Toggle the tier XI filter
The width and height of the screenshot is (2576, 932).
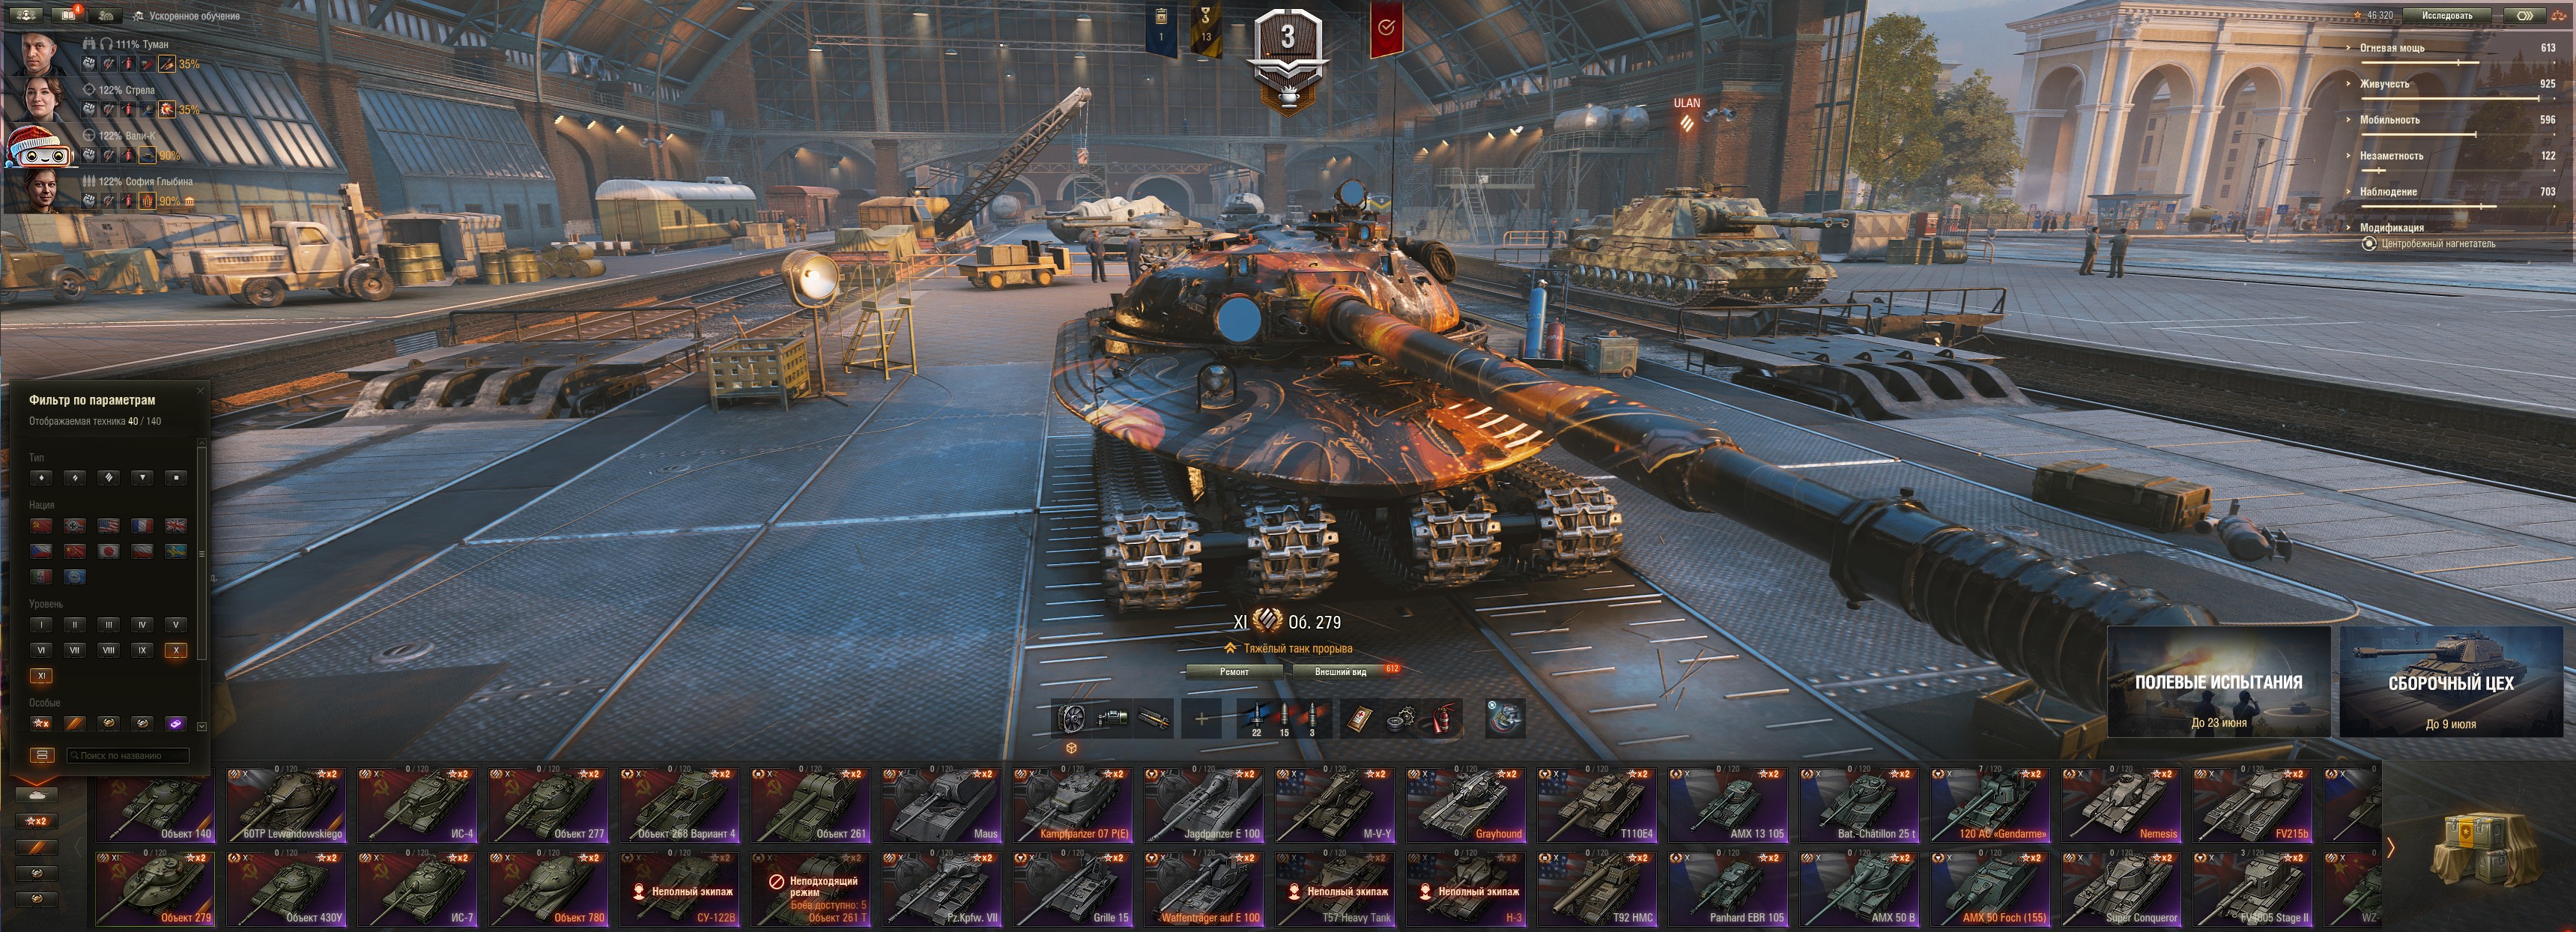point(41,676)
